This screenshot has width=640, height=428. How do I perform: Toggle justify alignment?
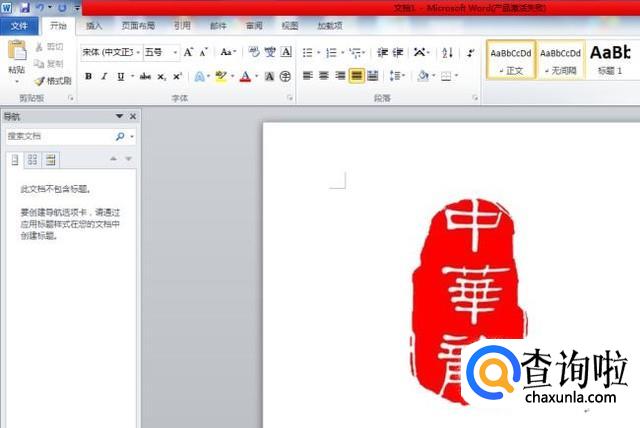(356, 75)
